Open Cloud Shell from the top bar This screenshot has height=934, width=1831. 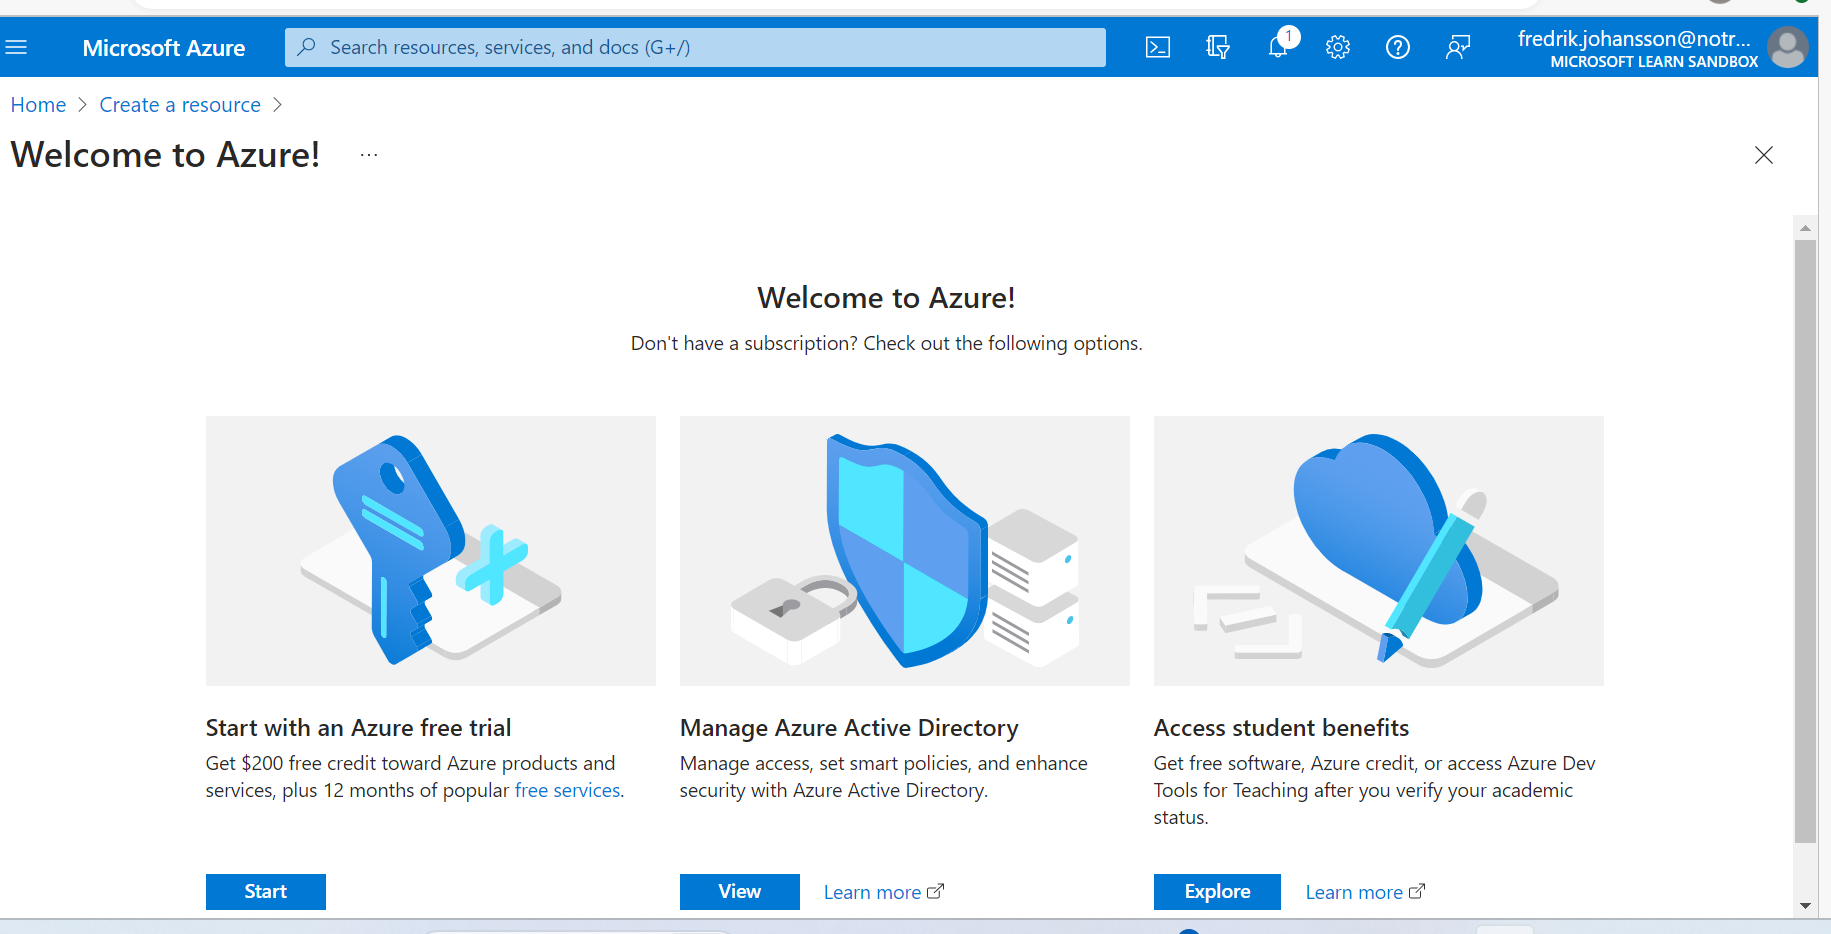click(x=1157, y=47)
